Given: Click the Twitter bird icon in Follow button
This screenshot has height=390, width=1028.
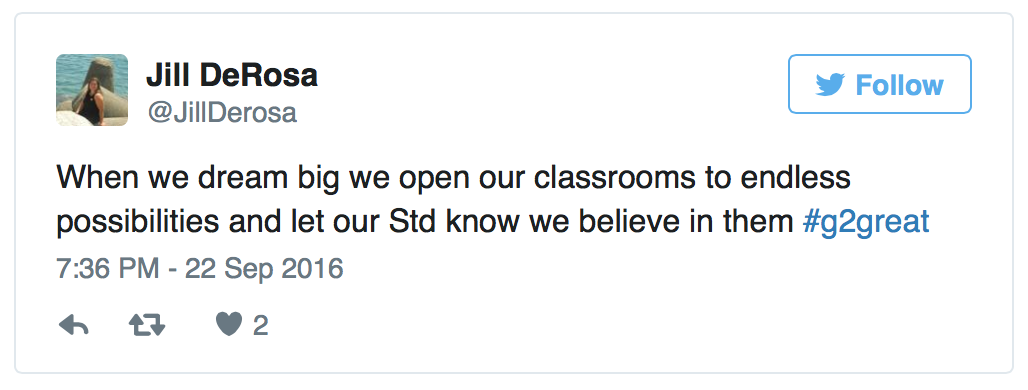Looking at the screenshot, I should tap(830, 85).
